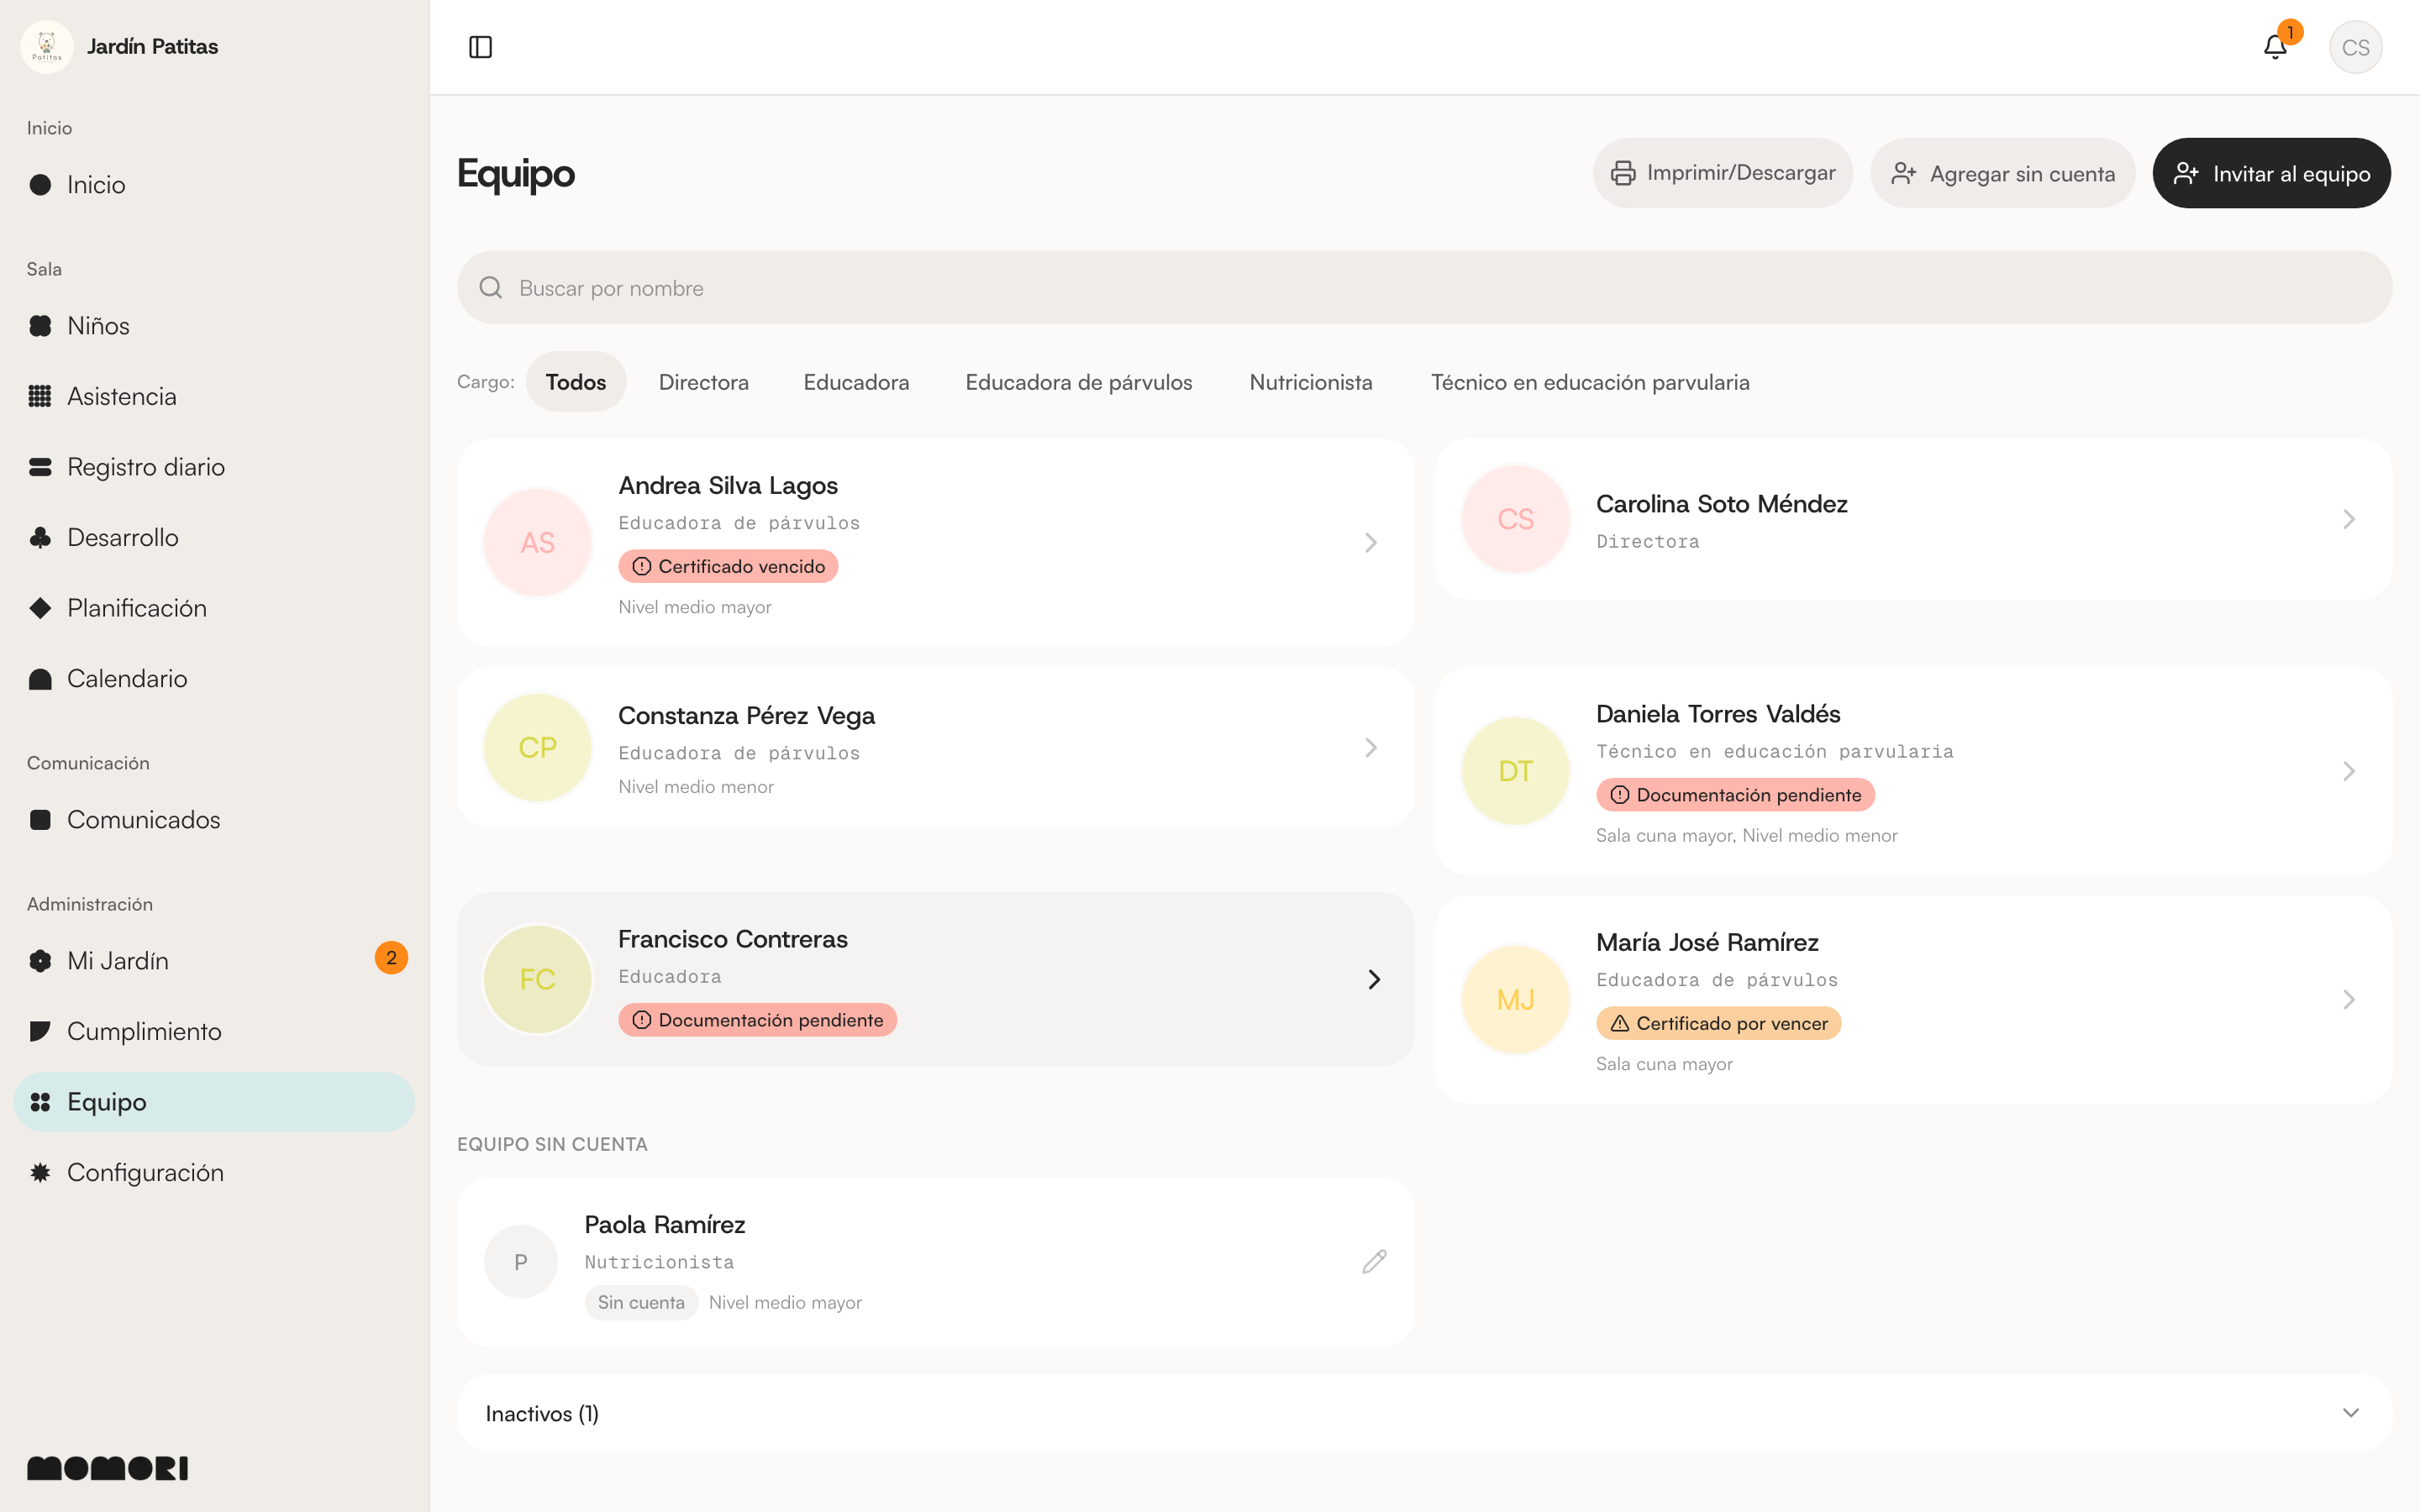Open Paola Ramírez name
Viewport: 2420px width, 1512px height.
click(665, 1225)
